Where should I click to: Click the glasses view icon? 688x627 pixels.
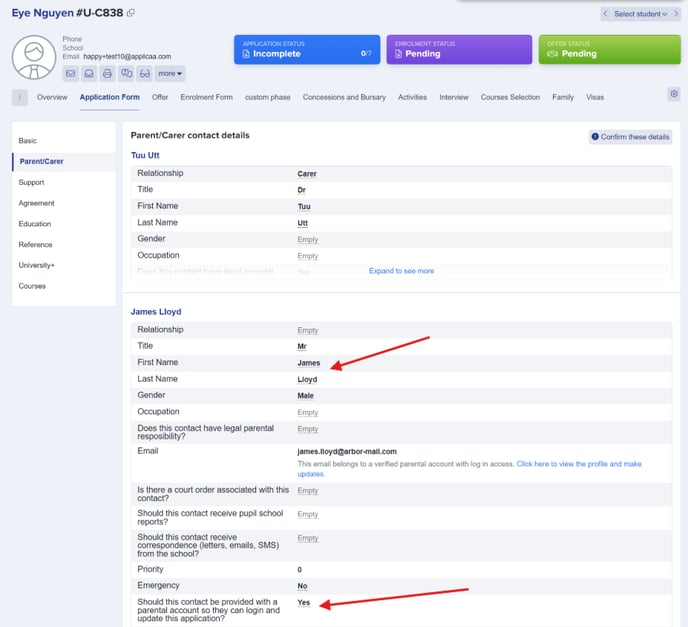(x=145, y=74)
